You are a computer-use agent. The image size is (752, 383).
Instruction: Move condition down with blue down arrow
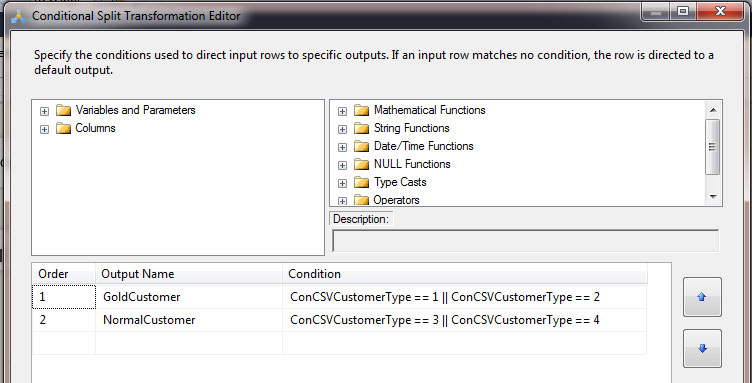[x=702, y=348]
